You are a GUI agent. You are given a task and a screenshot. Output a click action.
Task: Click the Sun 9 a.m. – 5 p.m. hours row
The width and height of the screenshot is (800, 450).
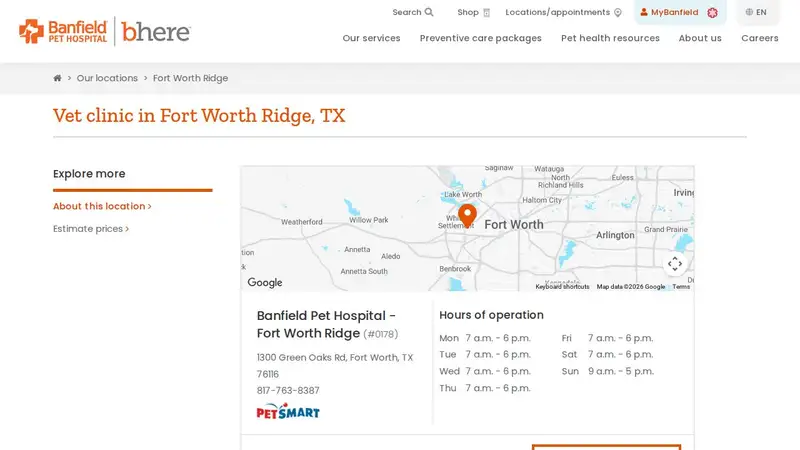(608, 371)
